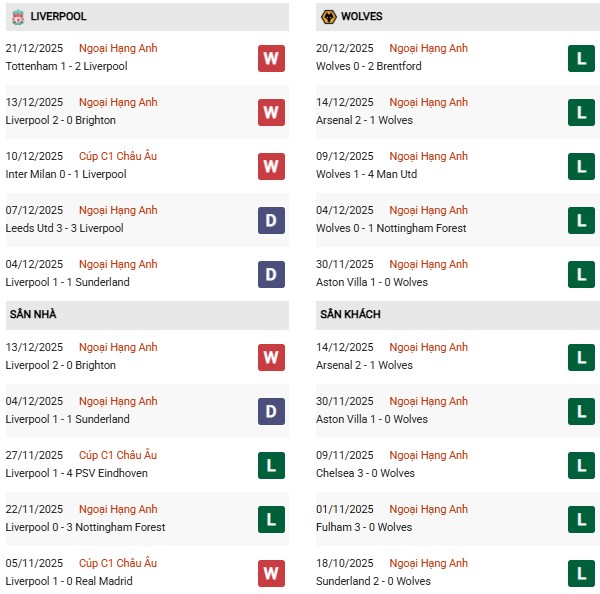Click the W badge for Tottenham 1 - 2 Liverpool

point(271,58)
